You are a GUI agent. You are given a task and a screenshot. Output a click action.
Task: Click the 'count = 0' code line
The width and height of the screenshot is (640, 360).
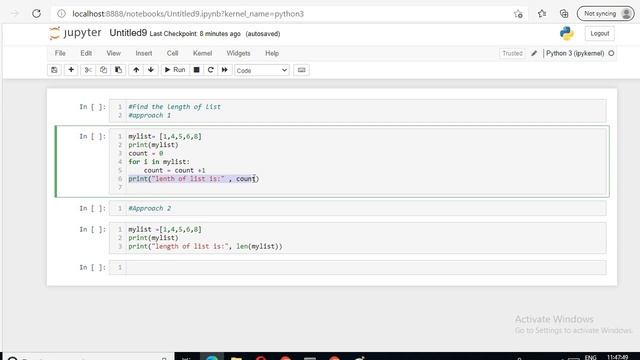[x=146, y=153]
